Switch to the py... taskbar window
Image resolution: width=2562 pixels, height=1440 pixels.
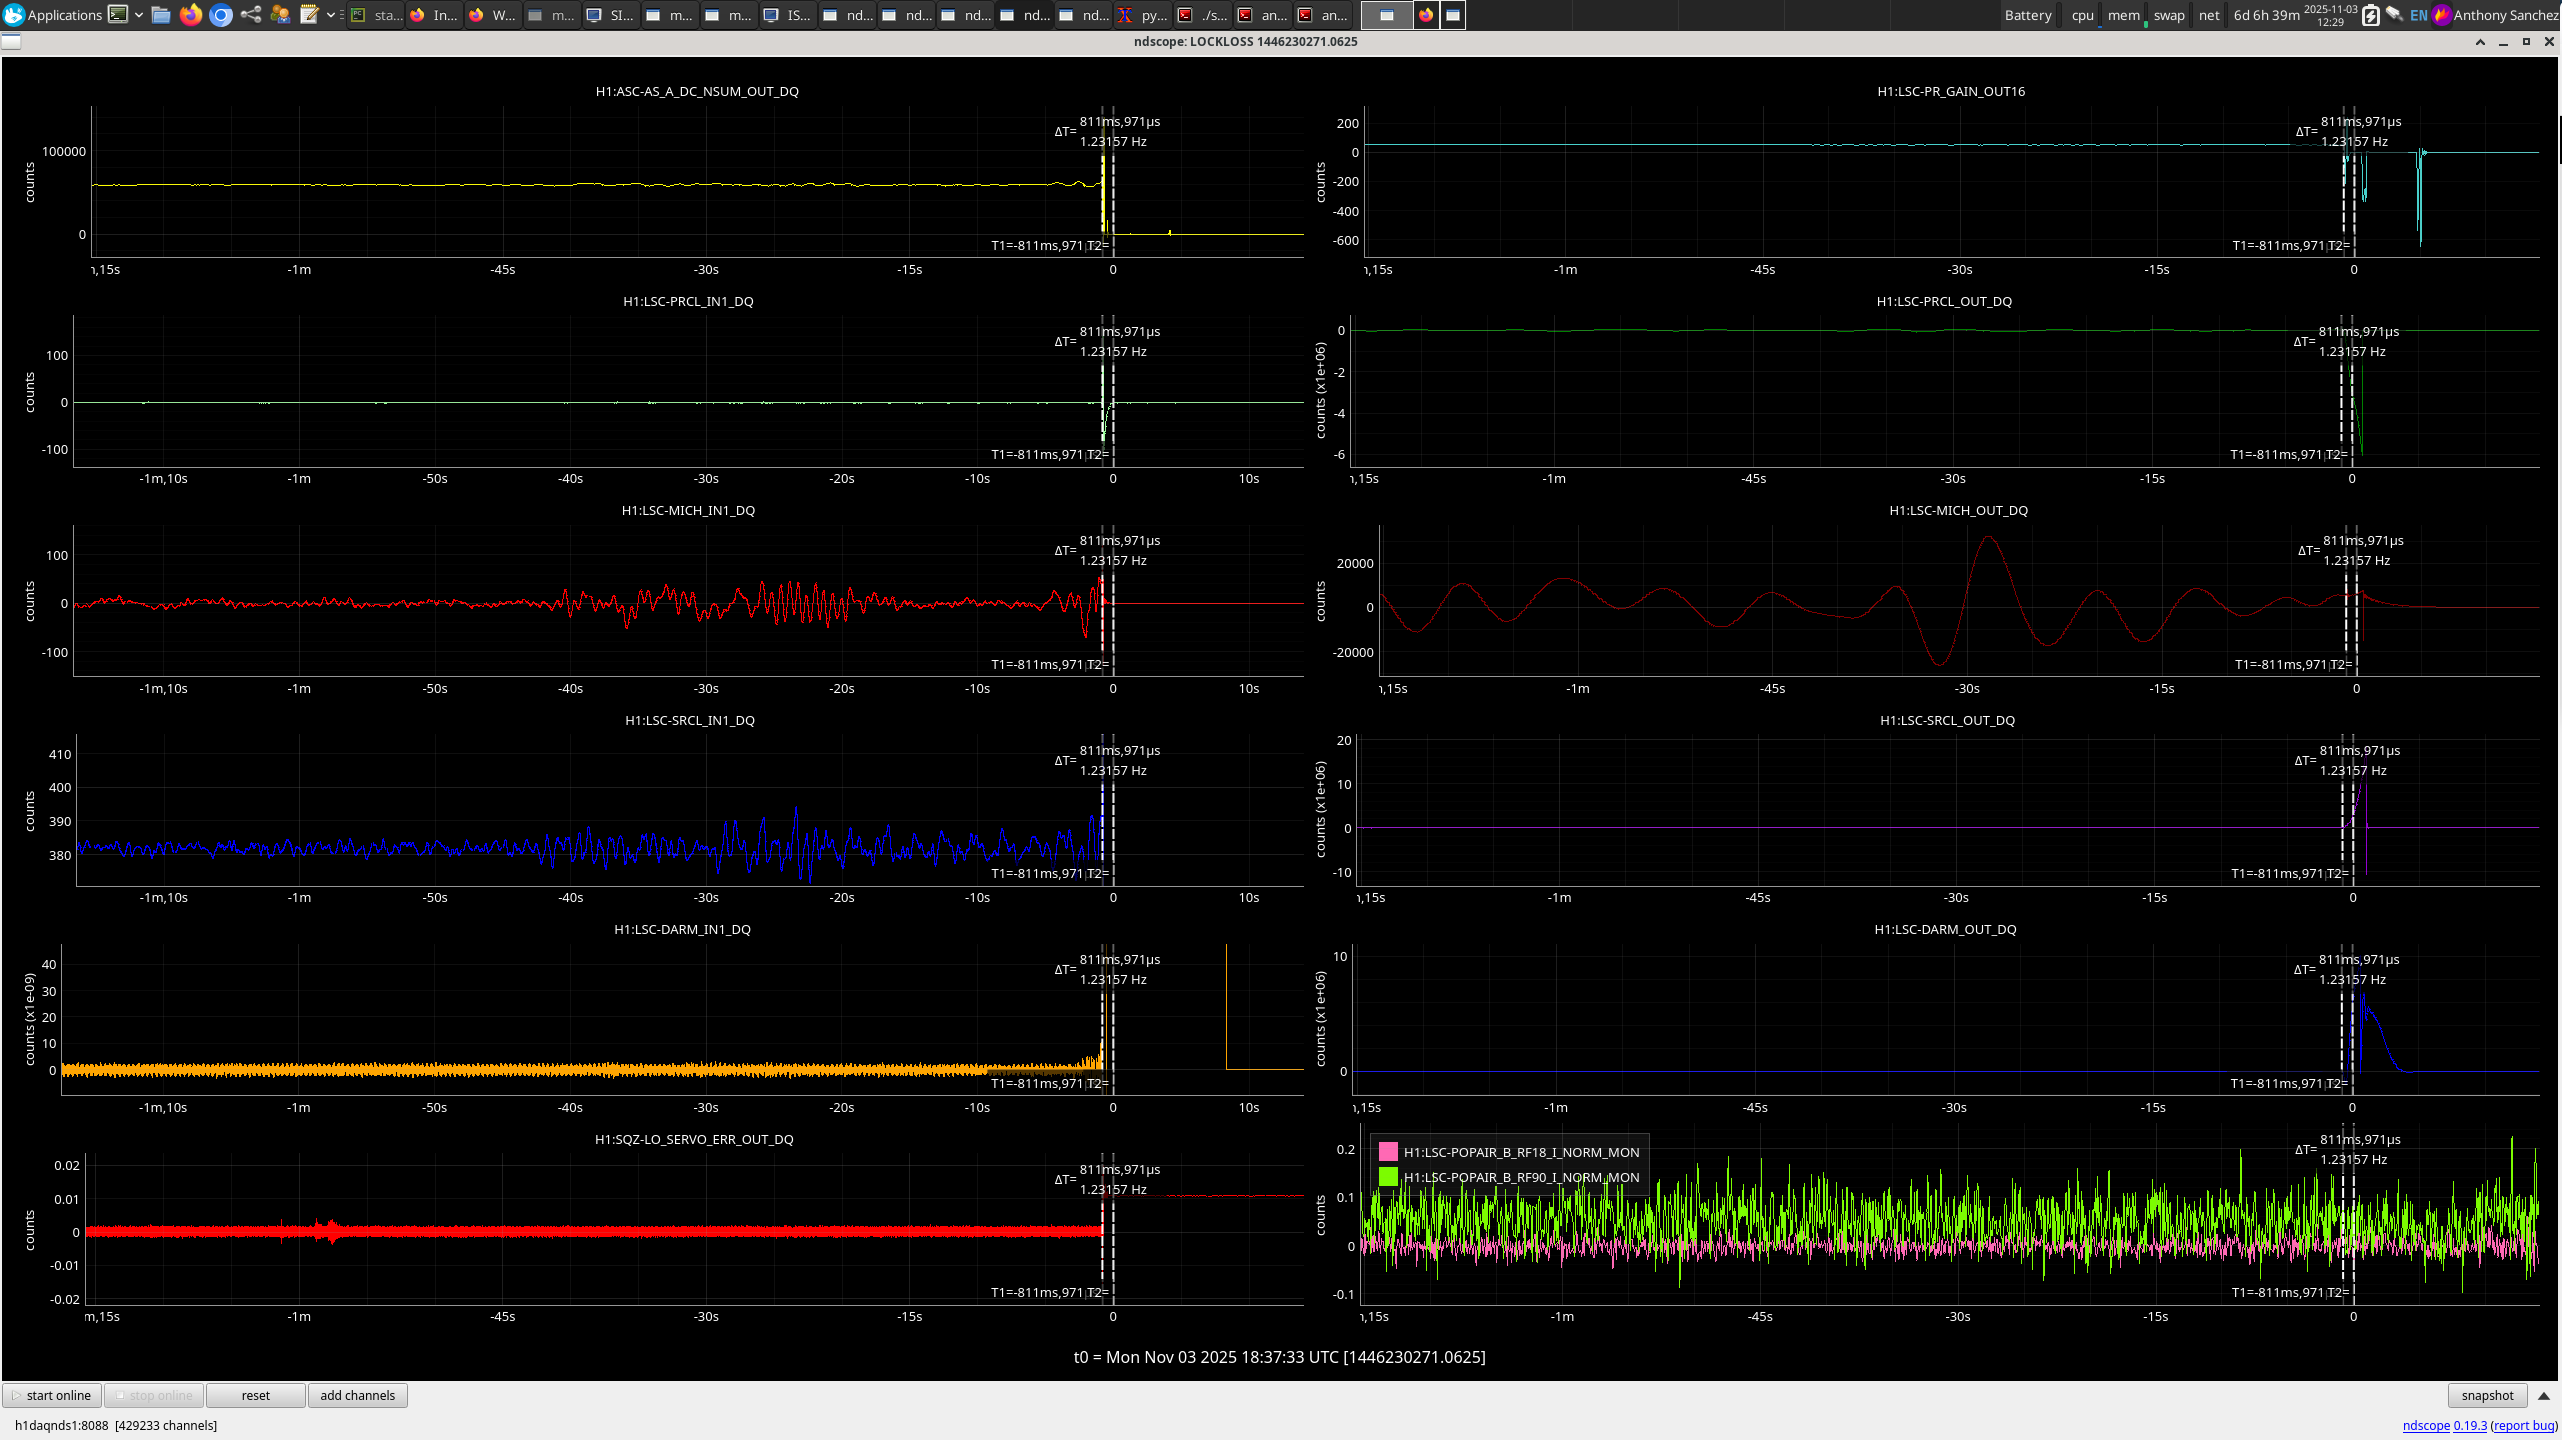click(1142, 15)
